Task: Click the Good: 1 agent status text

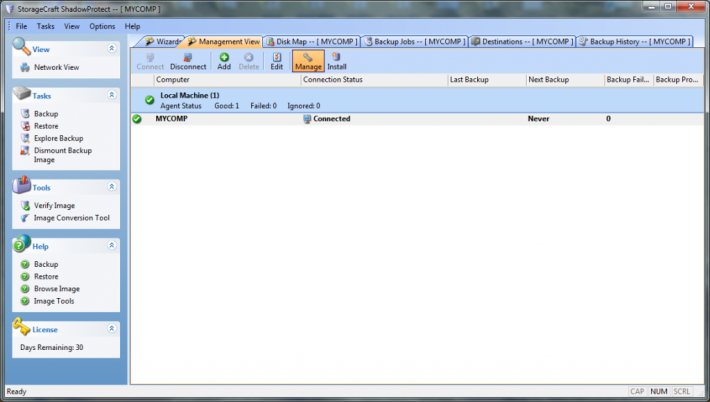Action: (x=226, y=106)
